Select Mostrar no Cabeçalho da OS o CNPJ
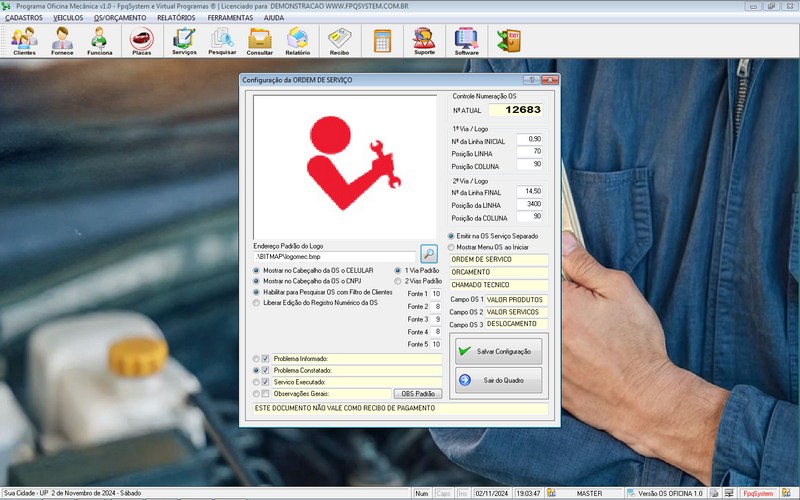The width and height of the screenshot is (800, 500). (257, 281)
